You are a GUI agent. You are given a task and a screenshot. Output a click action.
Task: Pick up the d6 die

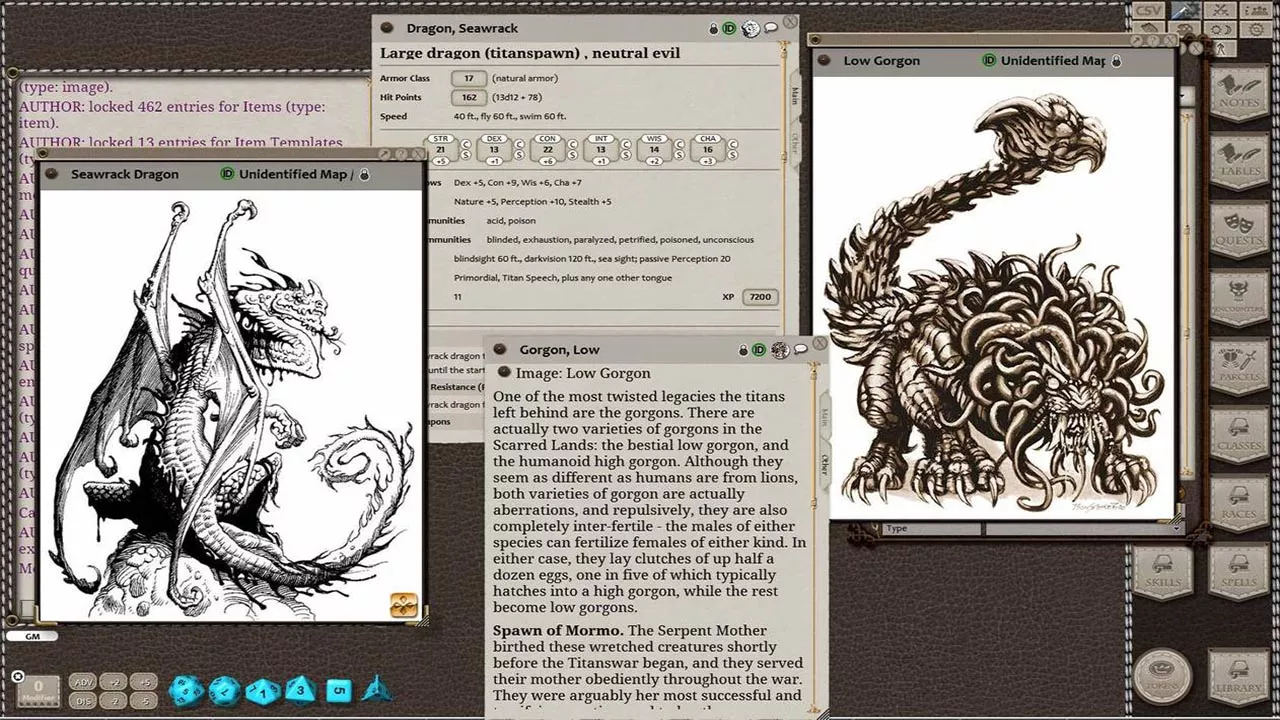(339, 690)
